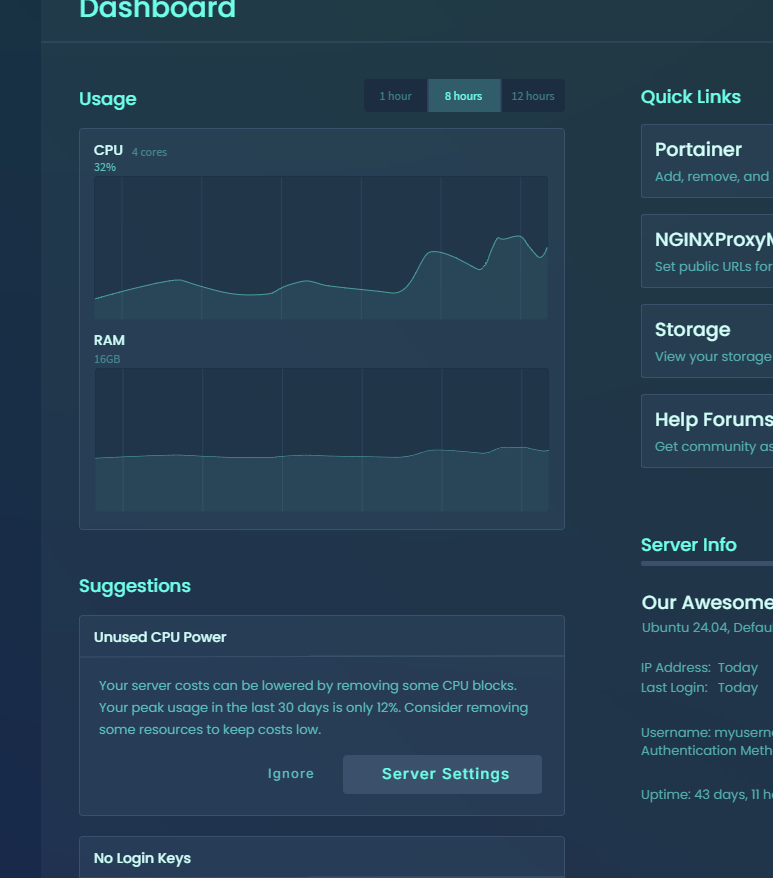Click the RAM usage graph
Screen dimensions: 773x878
point(320,440)
